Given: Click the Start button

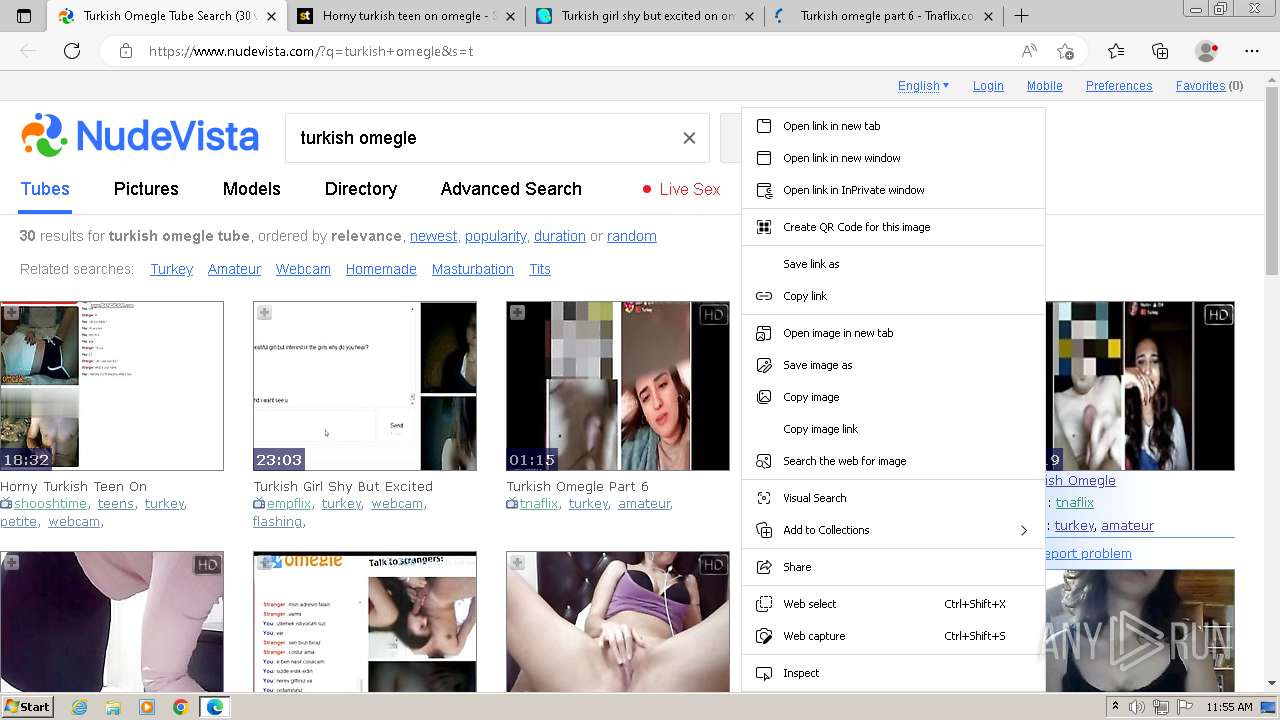Looking at the screenshot, I should pos(28,707).
